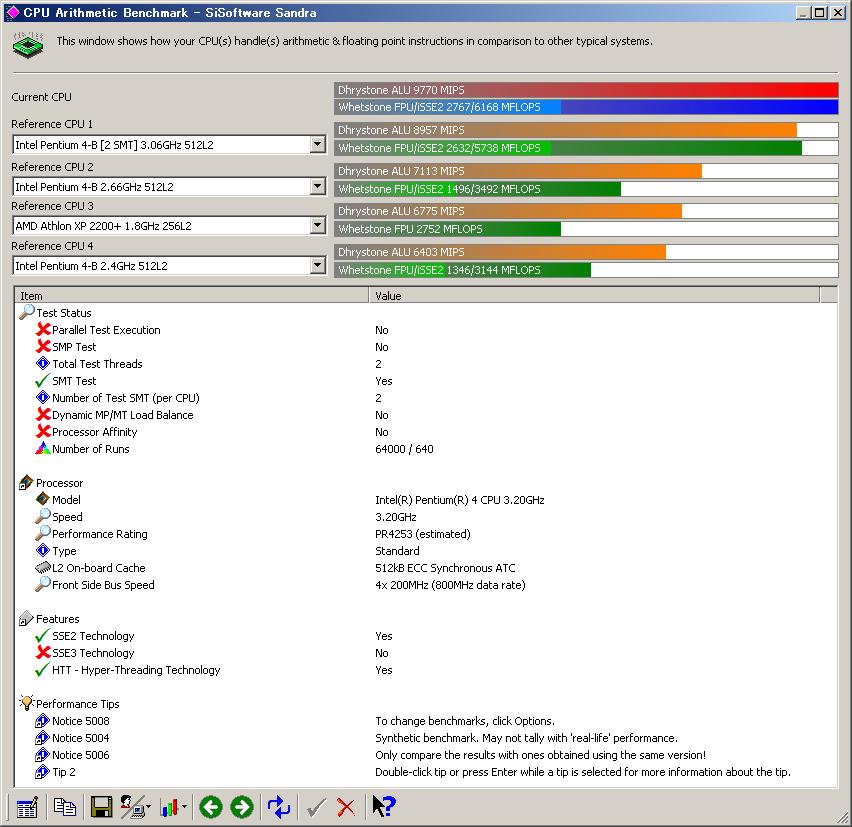Click the value 64000 / 640
Screen dimensions: 852x827
(404, 449)
